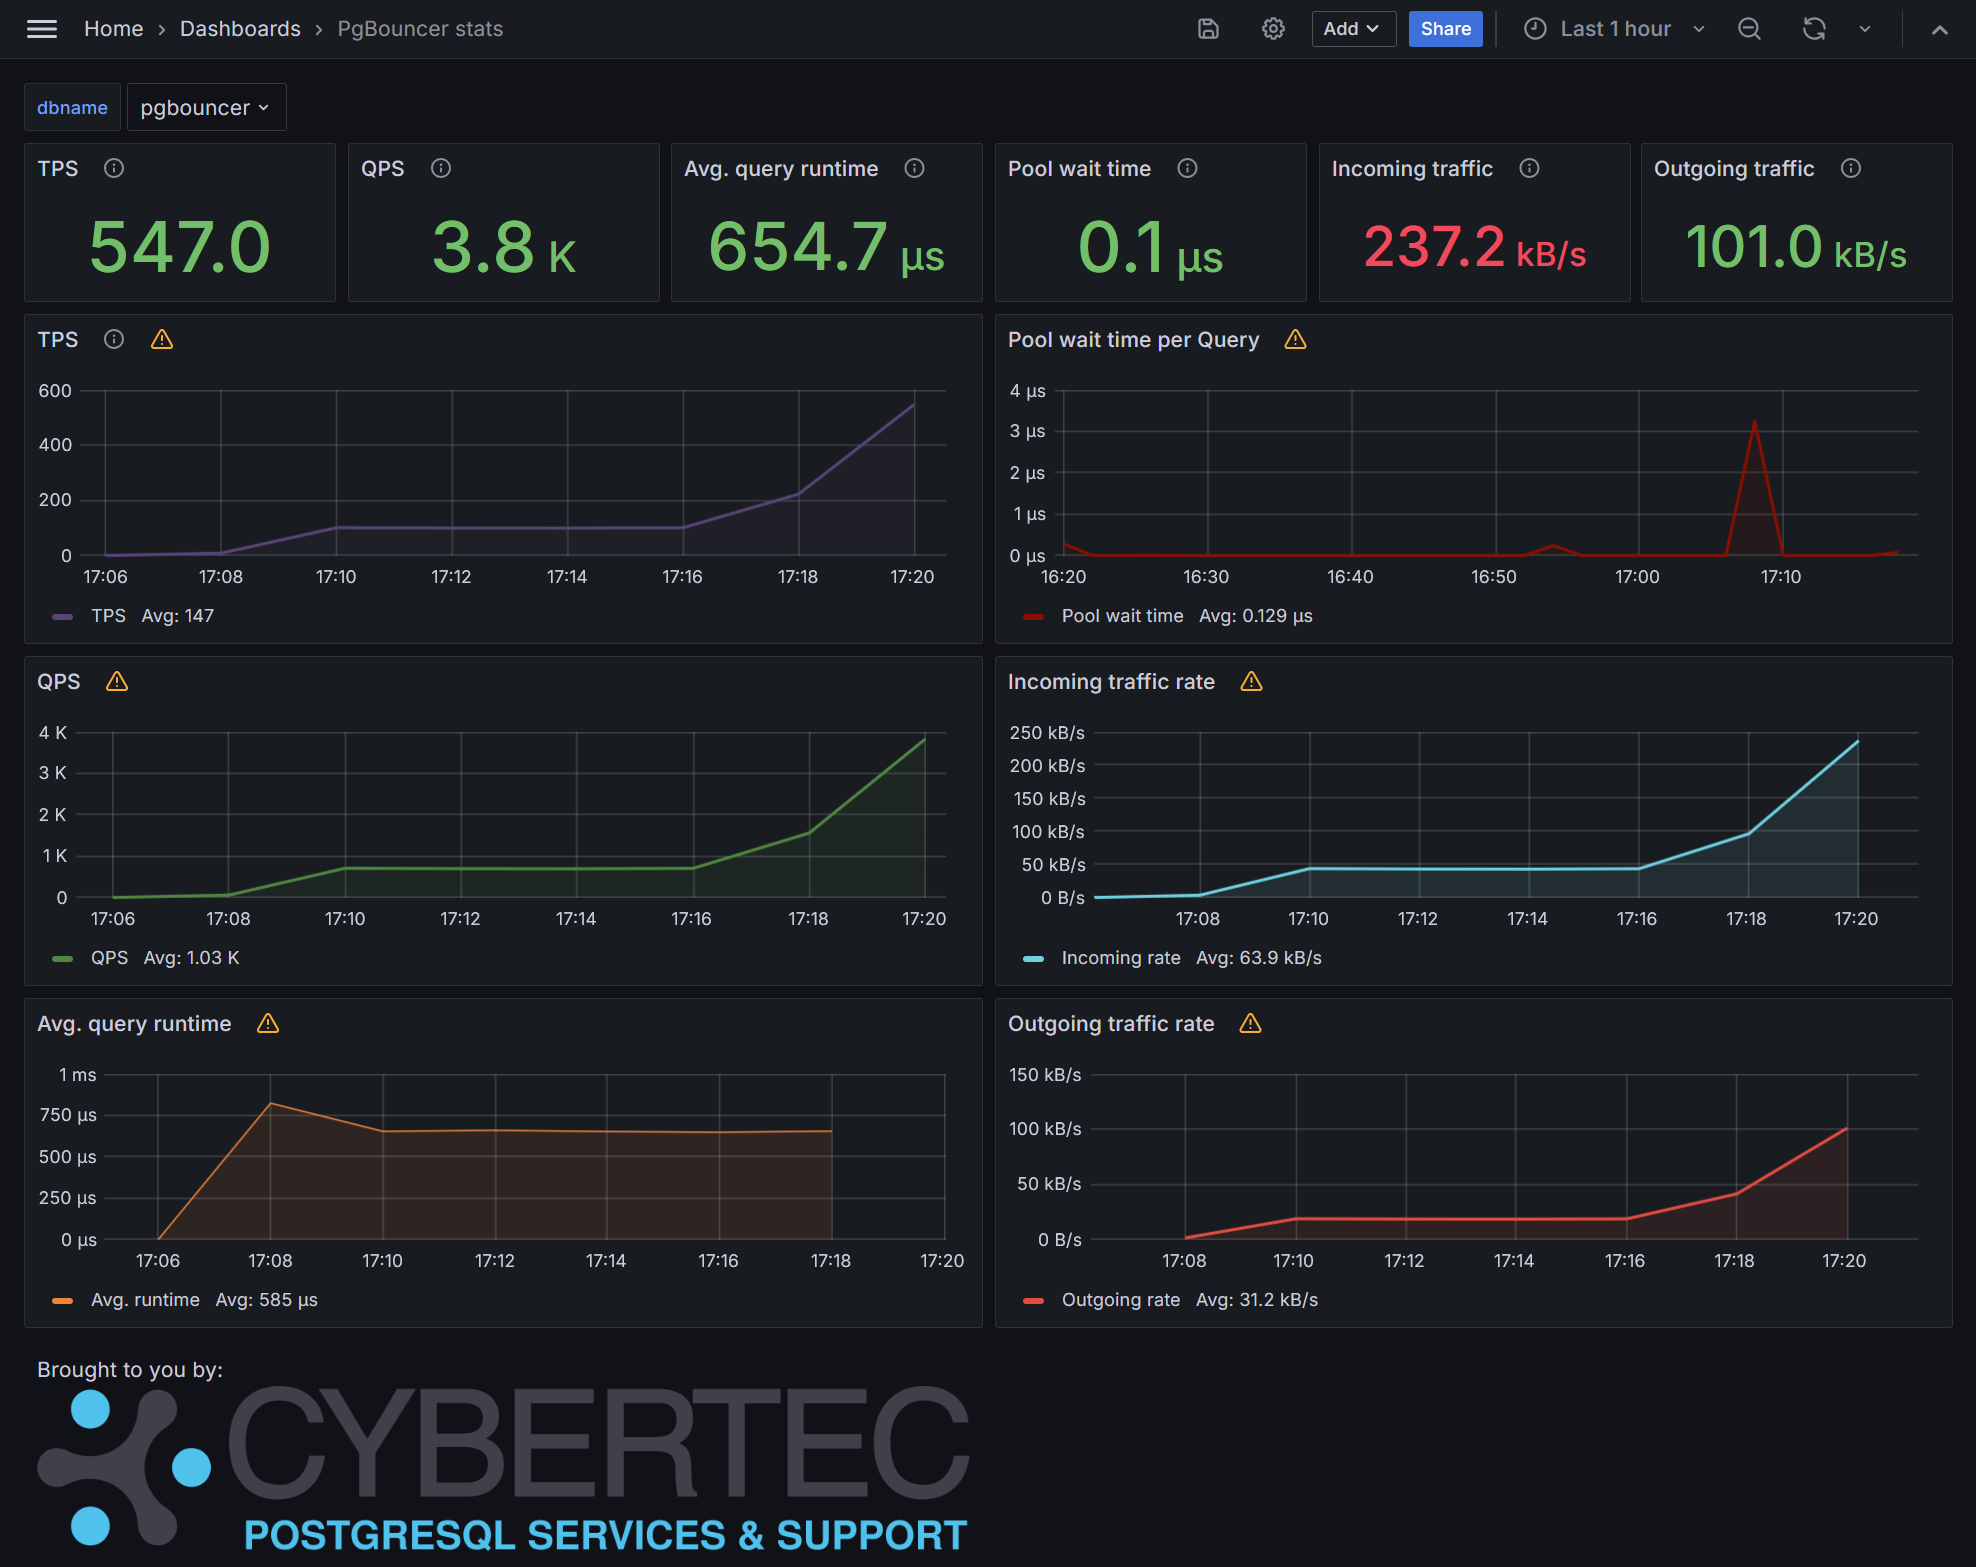Open dashboard settings gear icon
Image resolution: width=1976 pixels, height=1567 pixels.
(1272, 29)
